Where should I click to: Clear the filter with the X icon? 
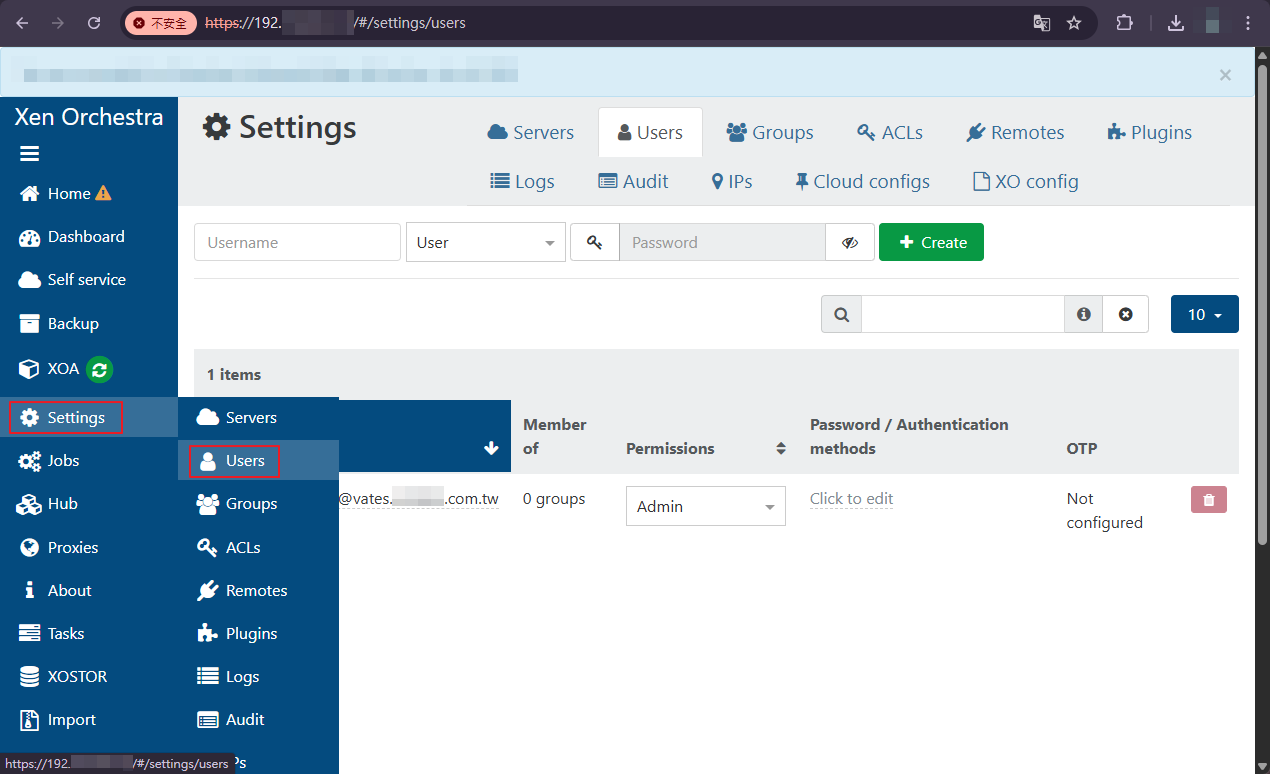1126,314
